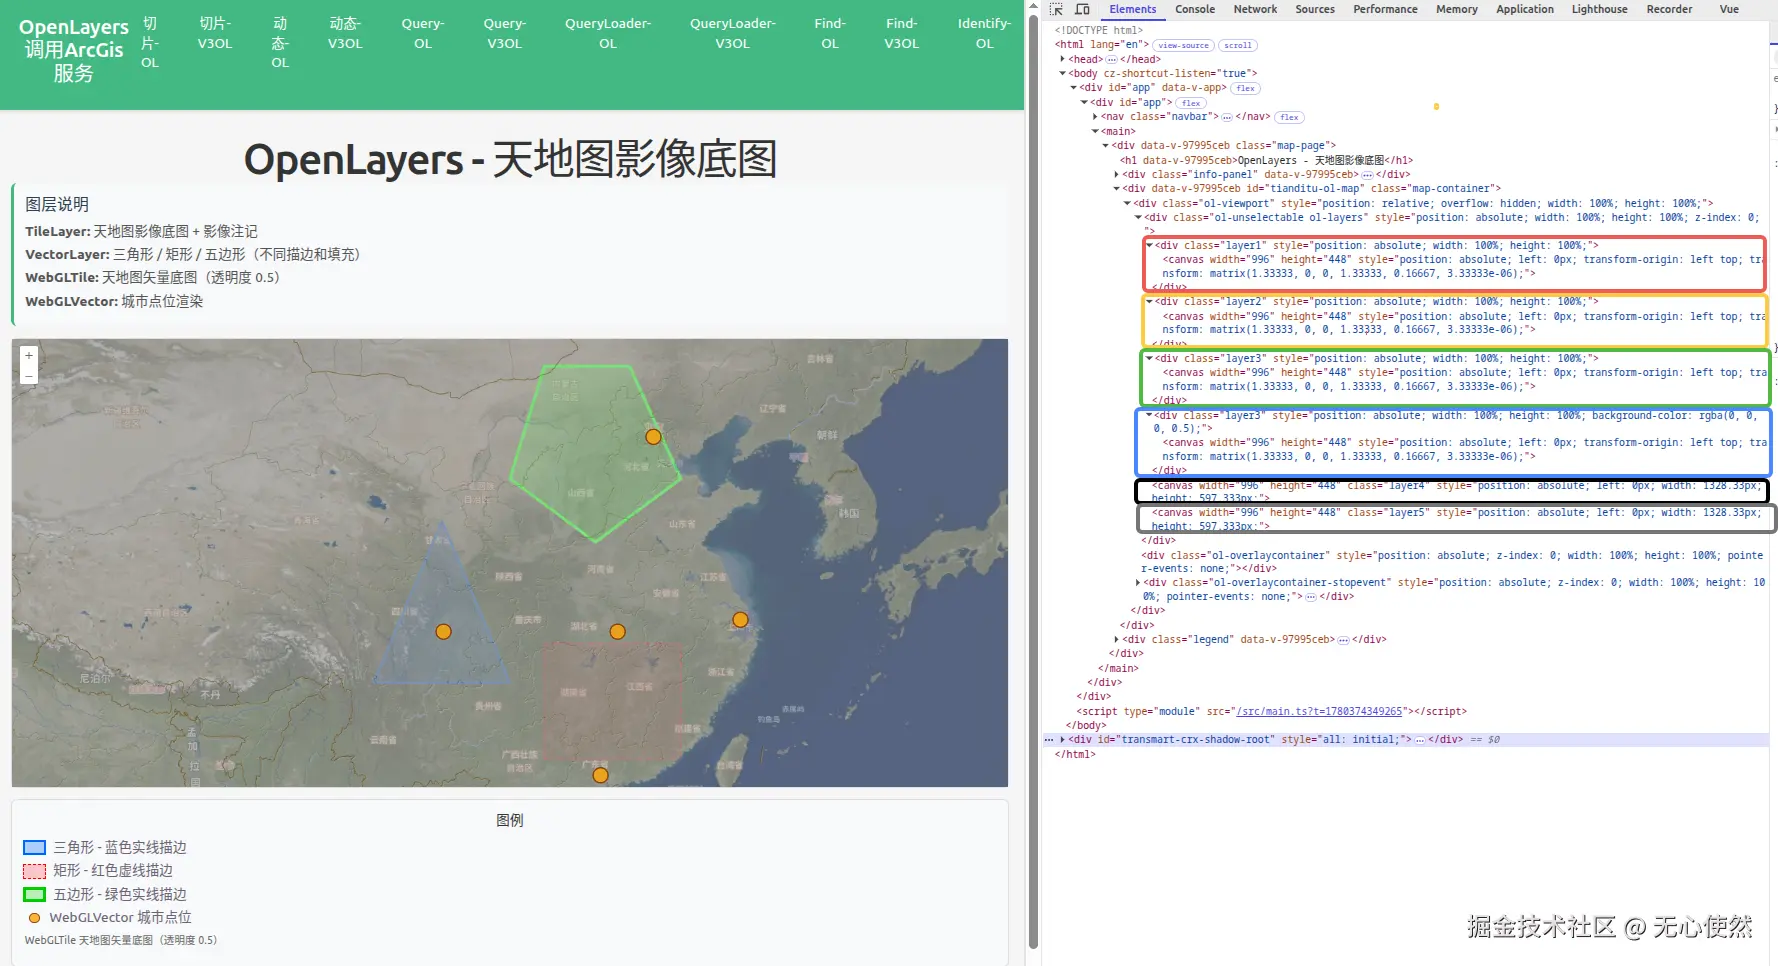
Task: Click the orange city marker inside the blue triangle
Action: (x=443, y=631)
